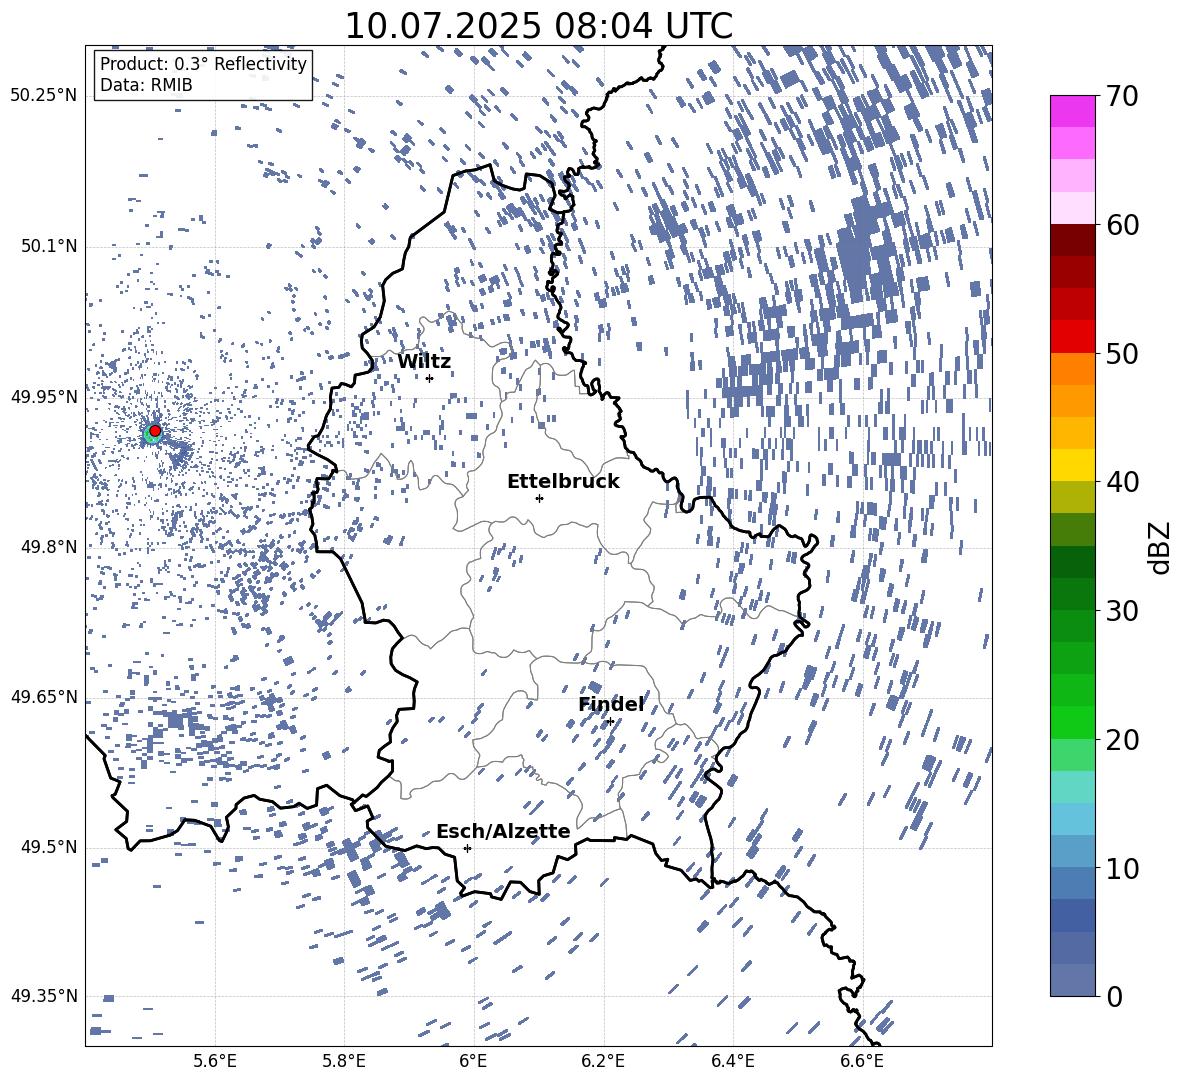The width and height of the screenshot is (1184, 1081).
Task: Click the colorbar tick label 70
Action: tap(1122, 96)
